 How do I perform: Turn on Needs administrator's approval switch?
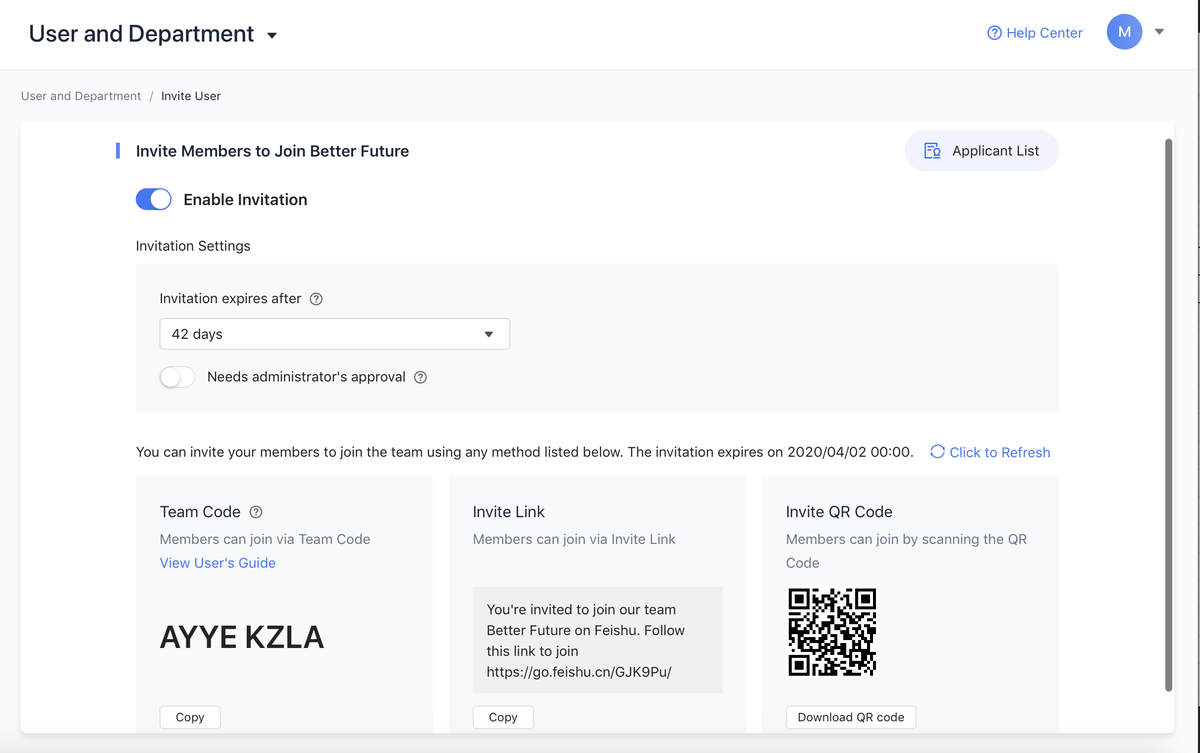[177, 377]
